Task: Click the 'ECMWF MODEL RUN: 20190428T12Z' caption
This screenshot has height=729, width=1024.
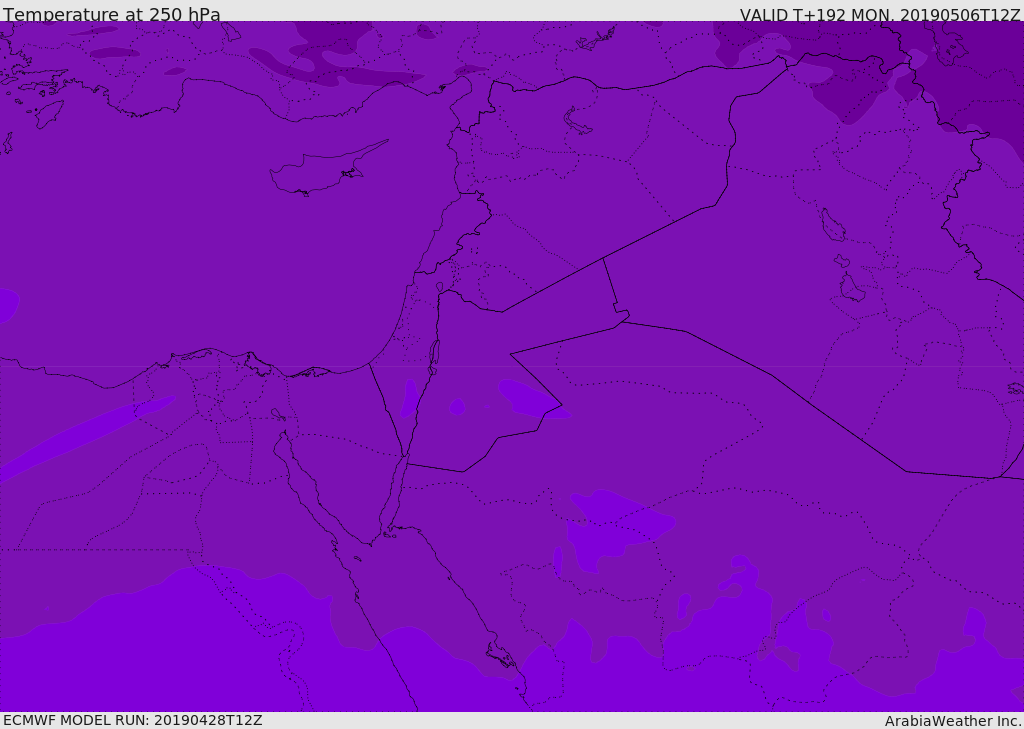Action: [x=133, y=720]
